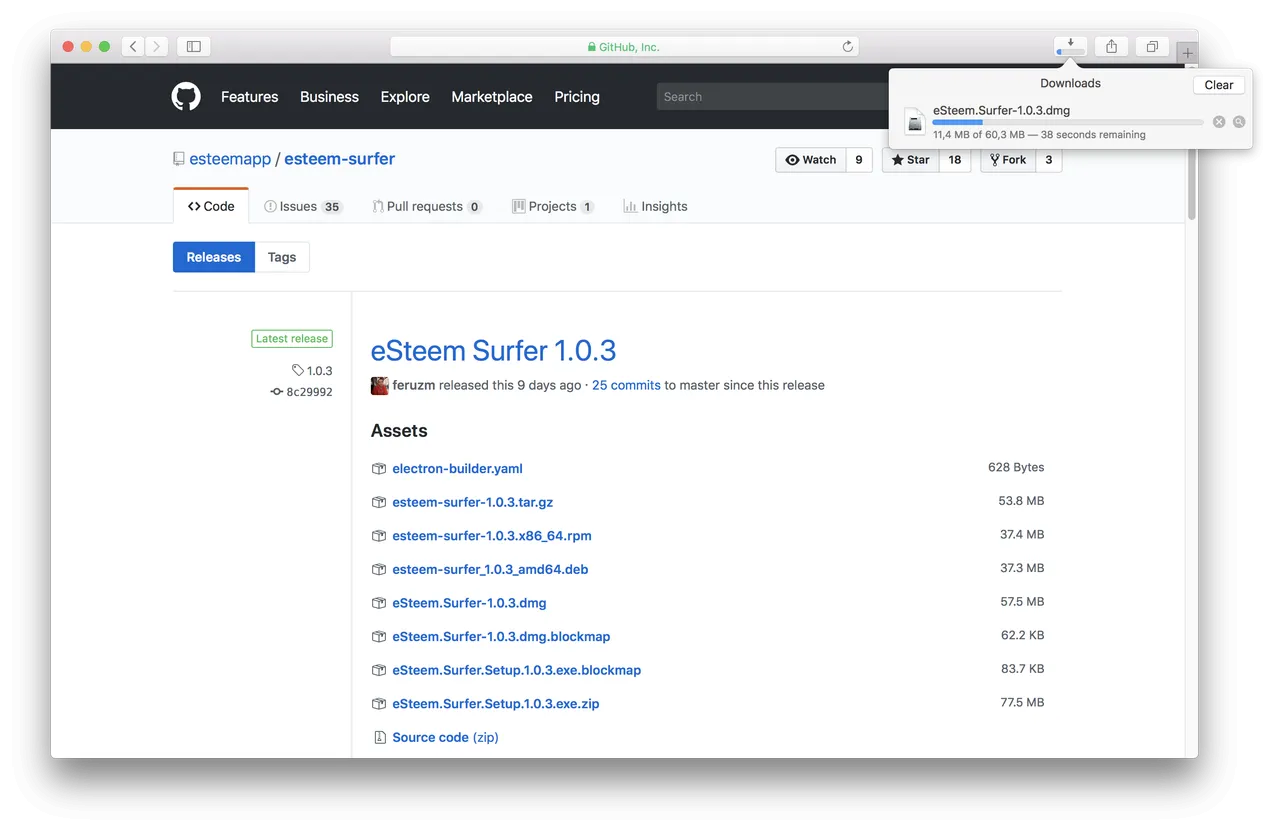
Task: Click the download progress bar in Downloads
Action: pos(1068,122)
